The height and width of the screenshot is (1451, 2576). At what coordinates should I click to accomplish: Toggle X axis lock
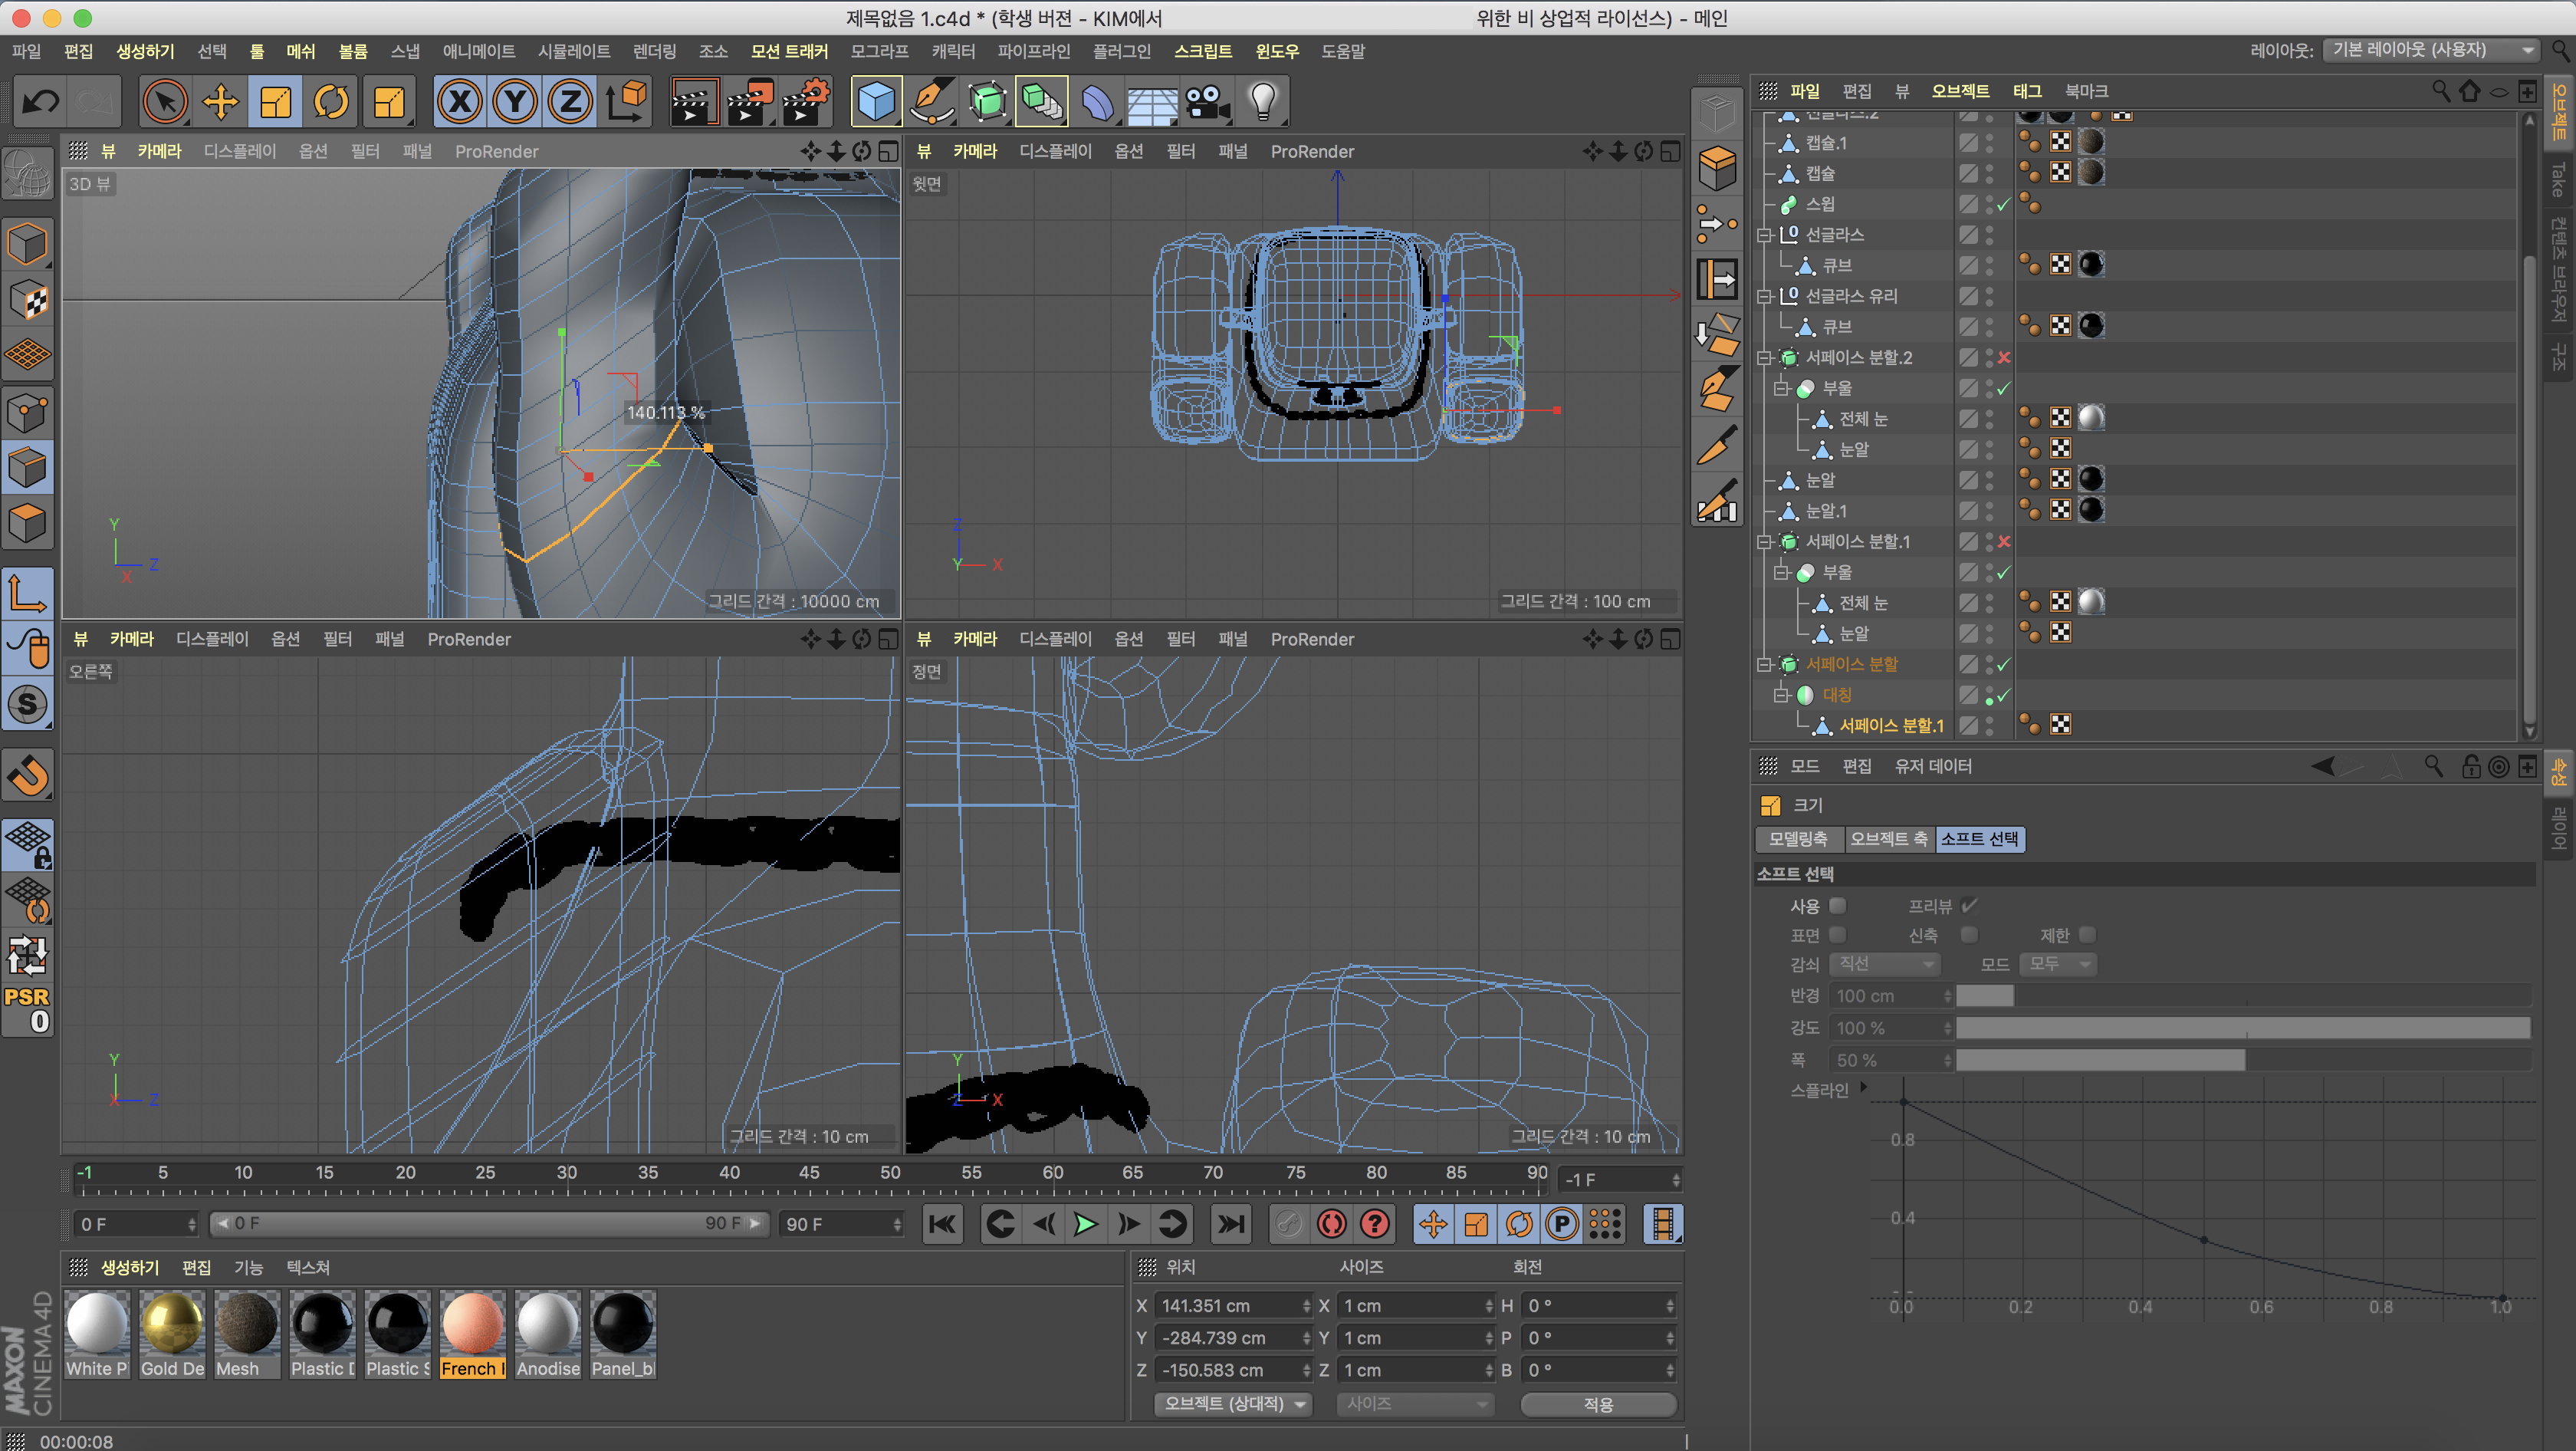click(x=460, y=101)
